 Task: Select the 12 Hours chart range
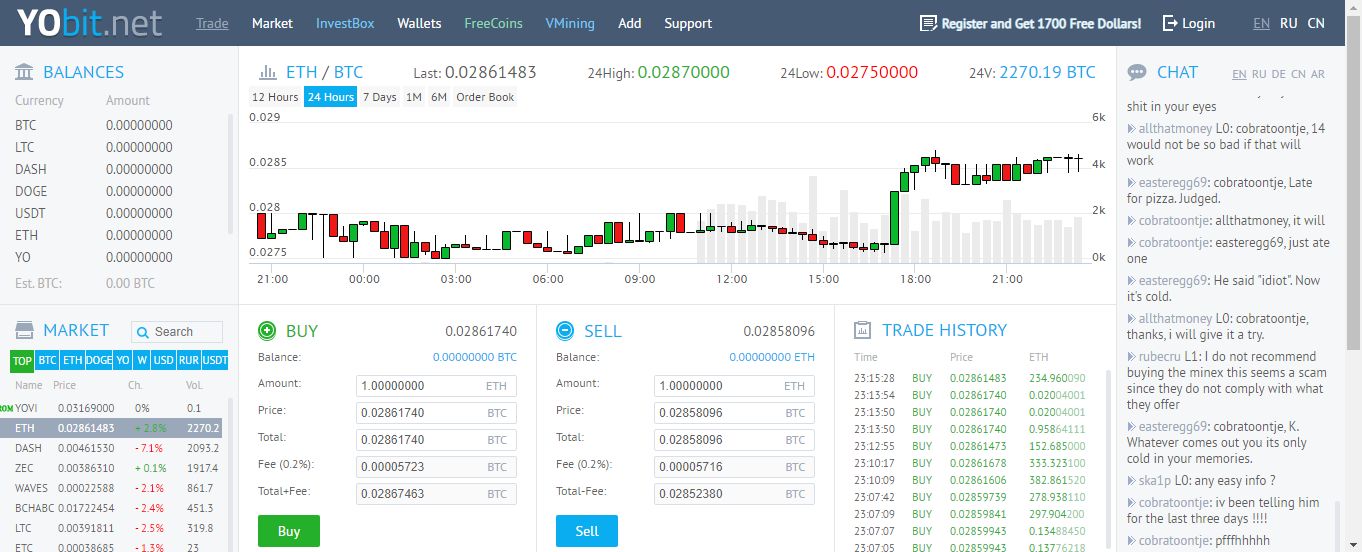click(x=275, y=97)
